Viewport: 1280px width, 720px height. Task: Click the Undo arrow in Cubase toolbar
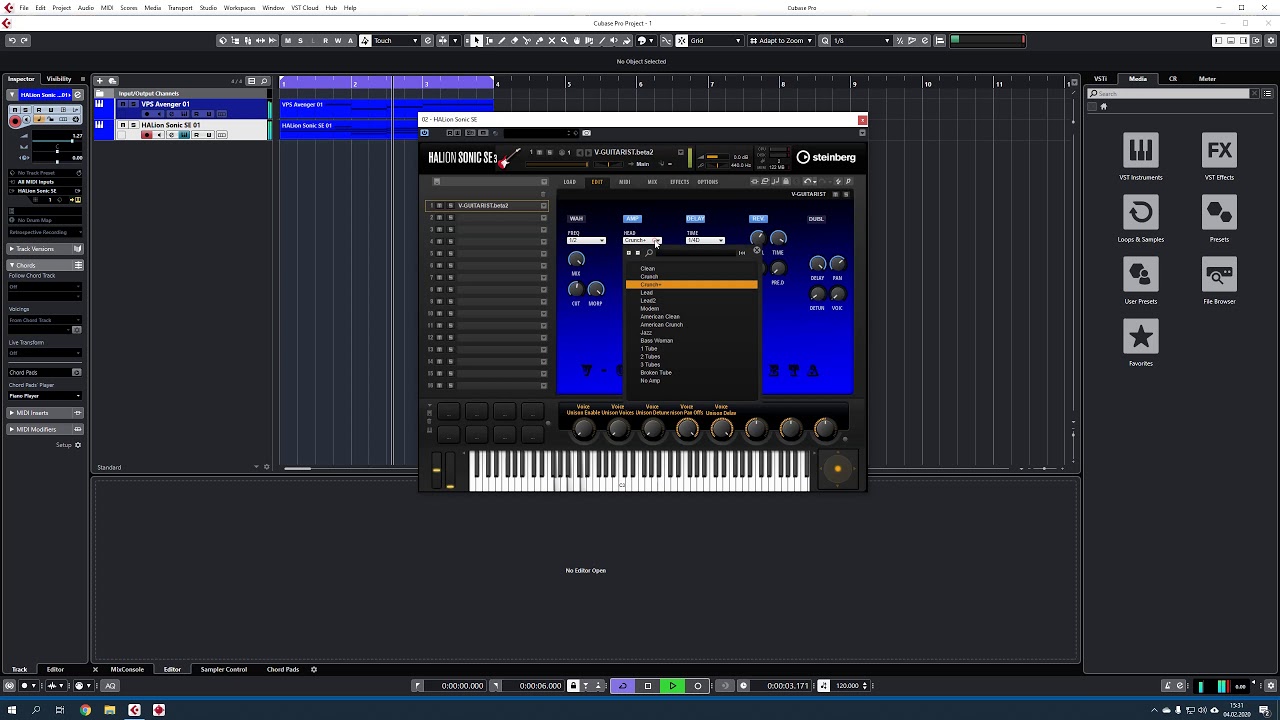click(x=11, y=40)
